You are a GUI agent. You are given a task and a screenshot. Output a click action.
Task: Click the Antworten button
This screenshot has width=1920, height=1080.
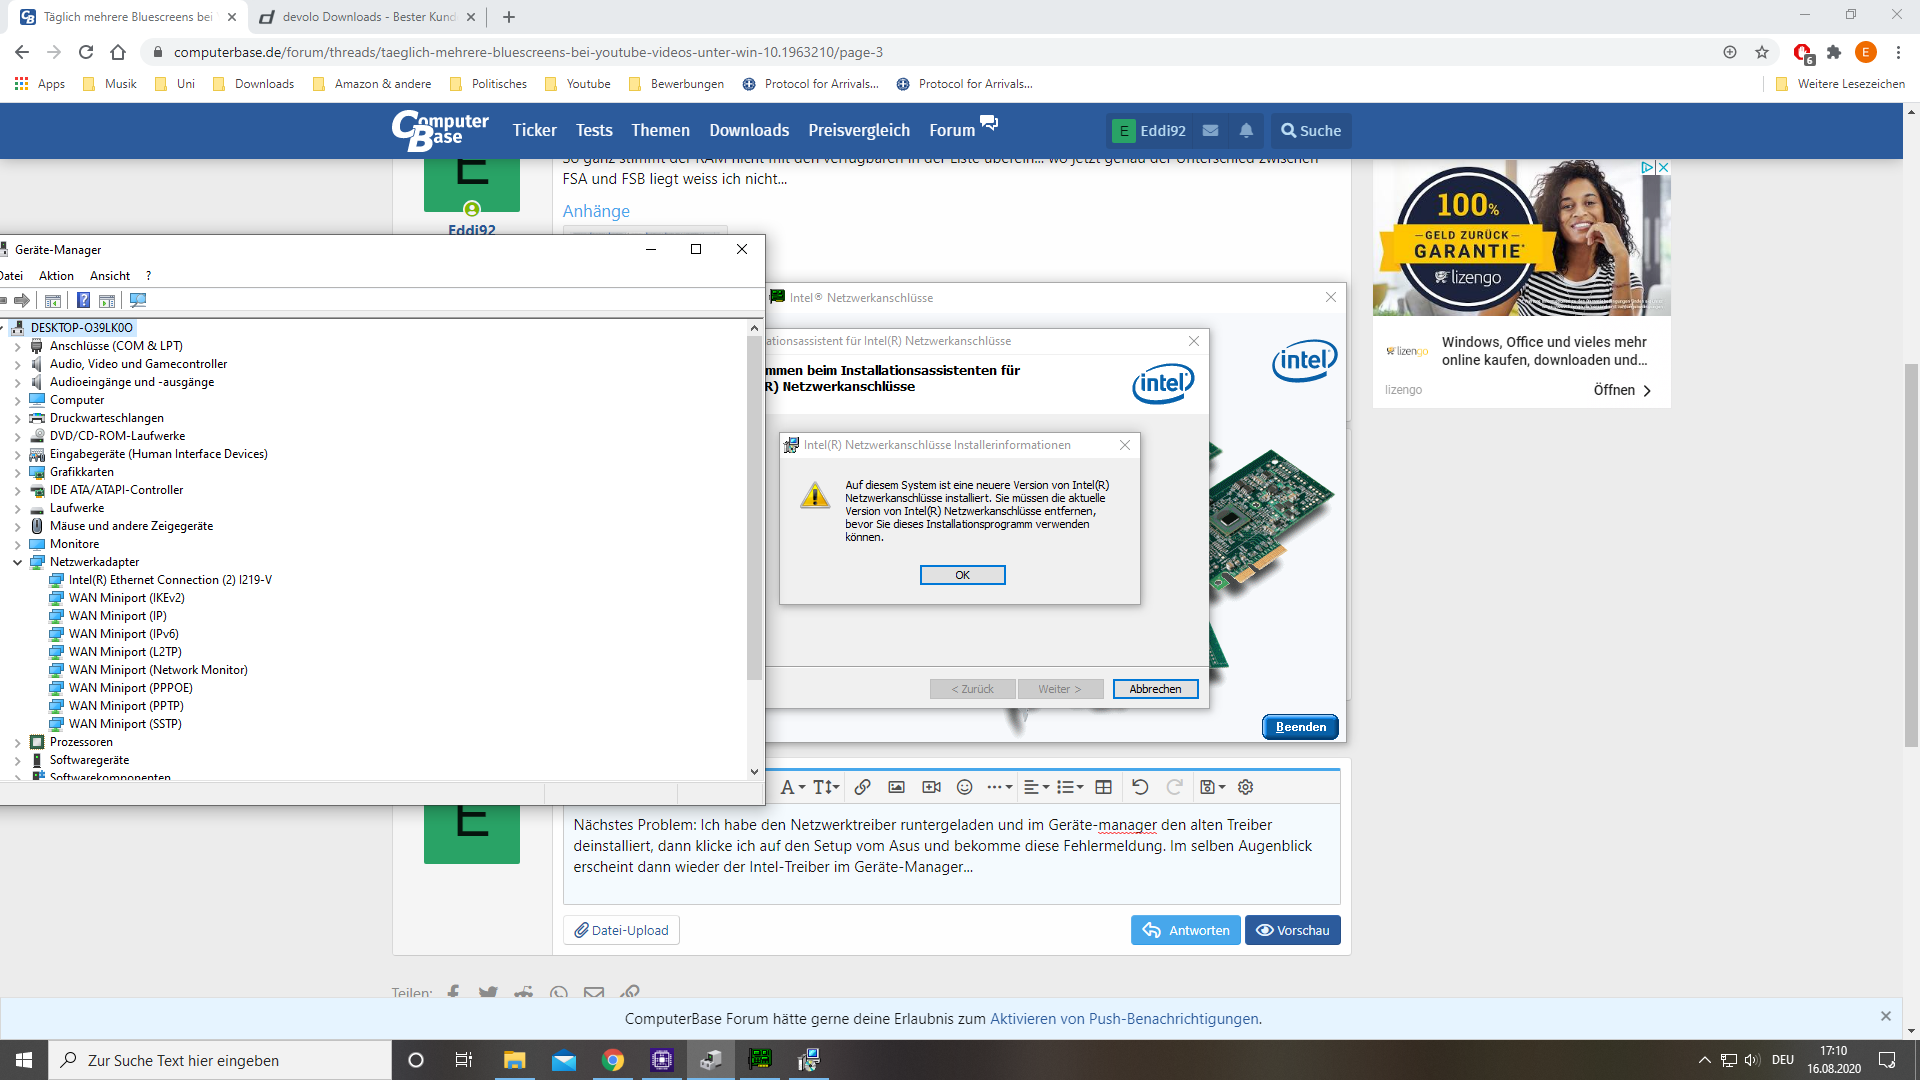1186,930
